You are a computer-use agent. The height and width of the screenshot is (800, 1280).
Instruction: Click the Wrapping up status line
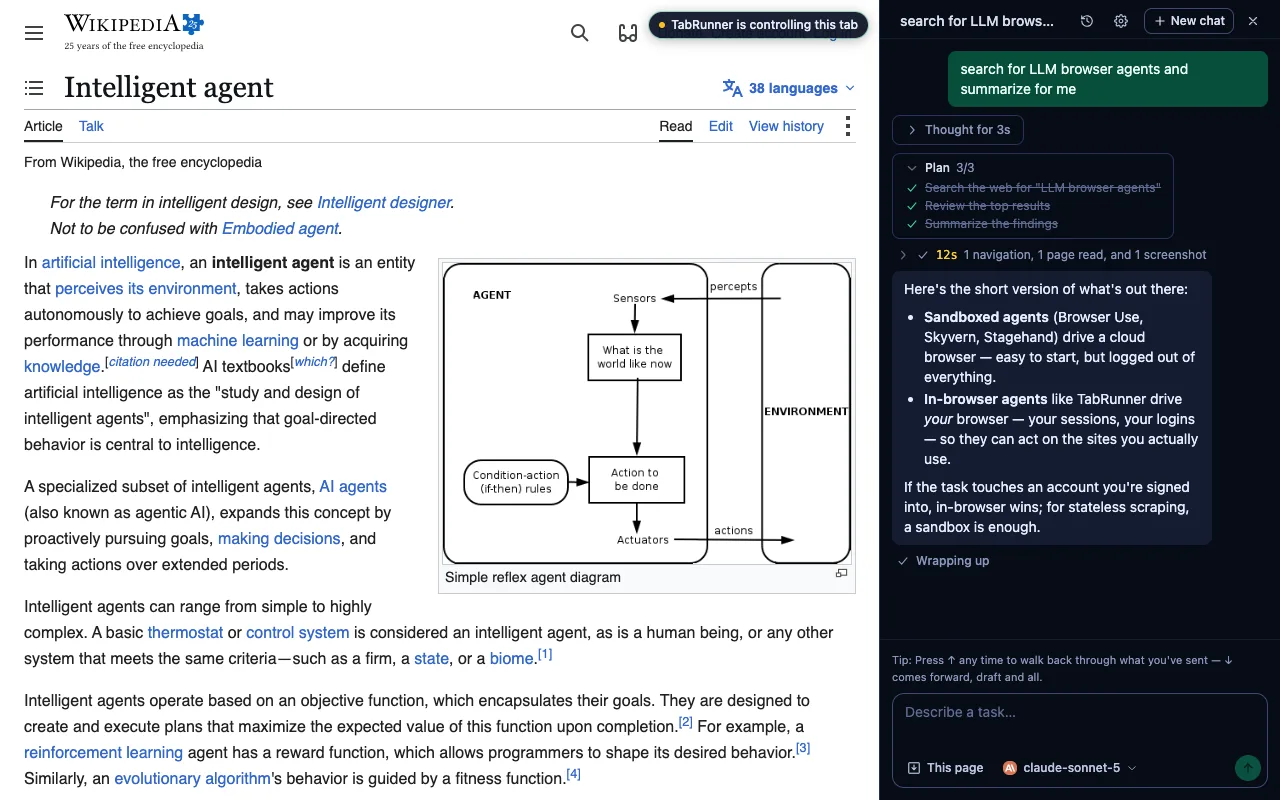[x=943, y=561]
